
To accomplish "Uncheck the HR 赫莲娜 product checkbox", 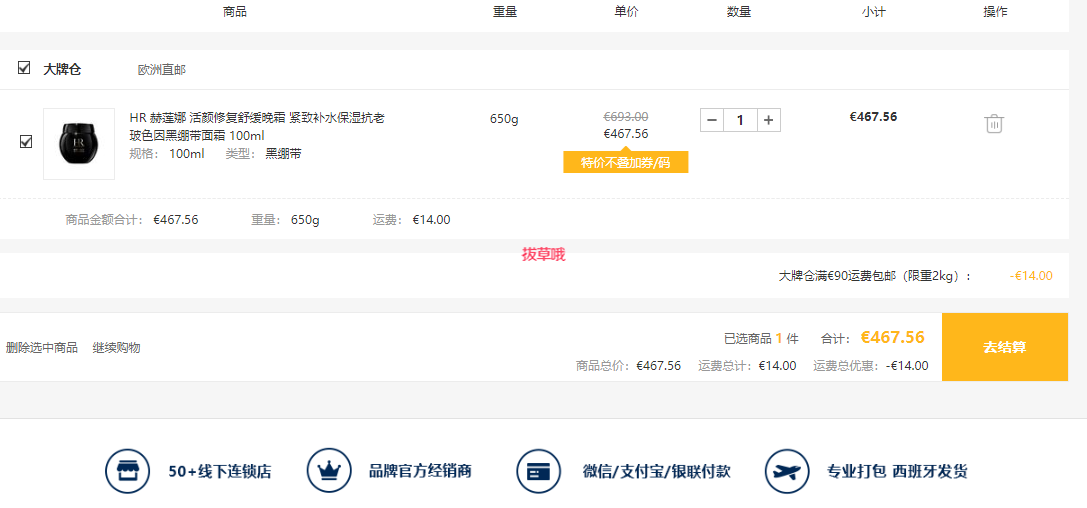I will (26, 142).
